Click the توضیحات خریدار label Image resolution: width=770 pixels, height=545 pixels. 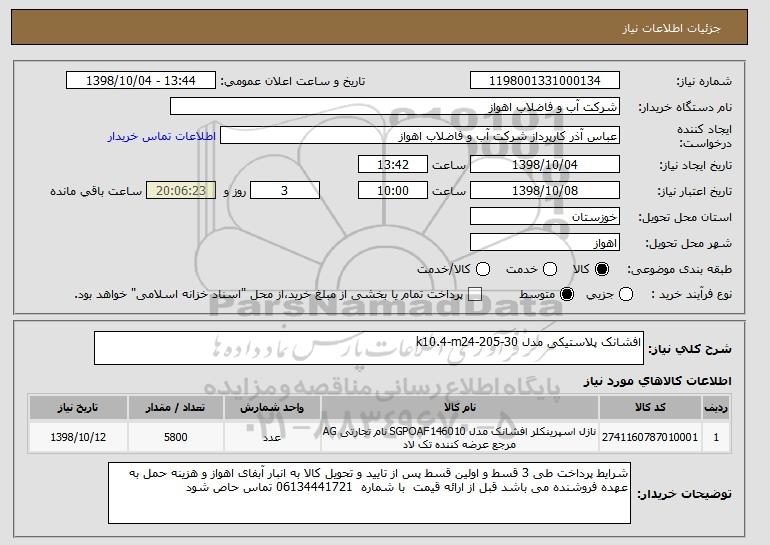(684, 494)
